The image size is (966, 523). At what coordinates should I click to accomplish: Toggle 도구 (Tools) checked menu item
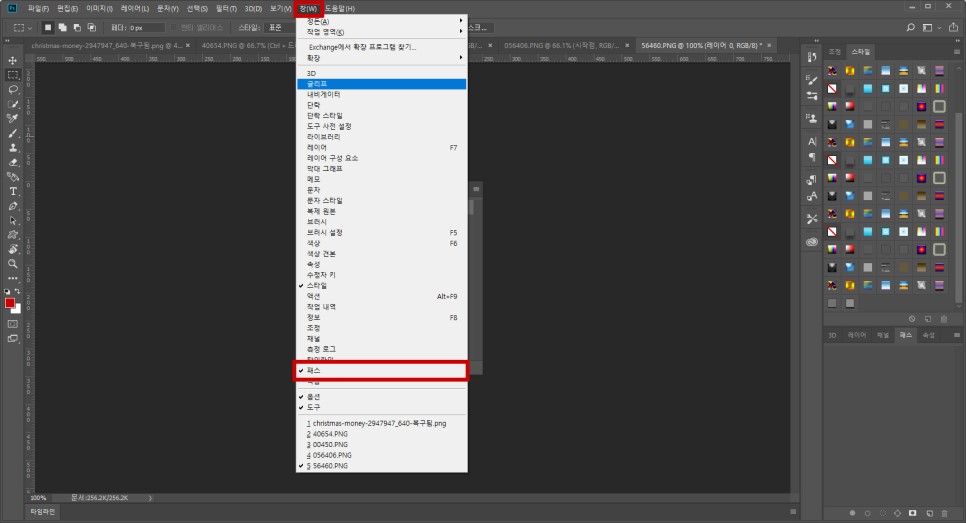[381, 407]
